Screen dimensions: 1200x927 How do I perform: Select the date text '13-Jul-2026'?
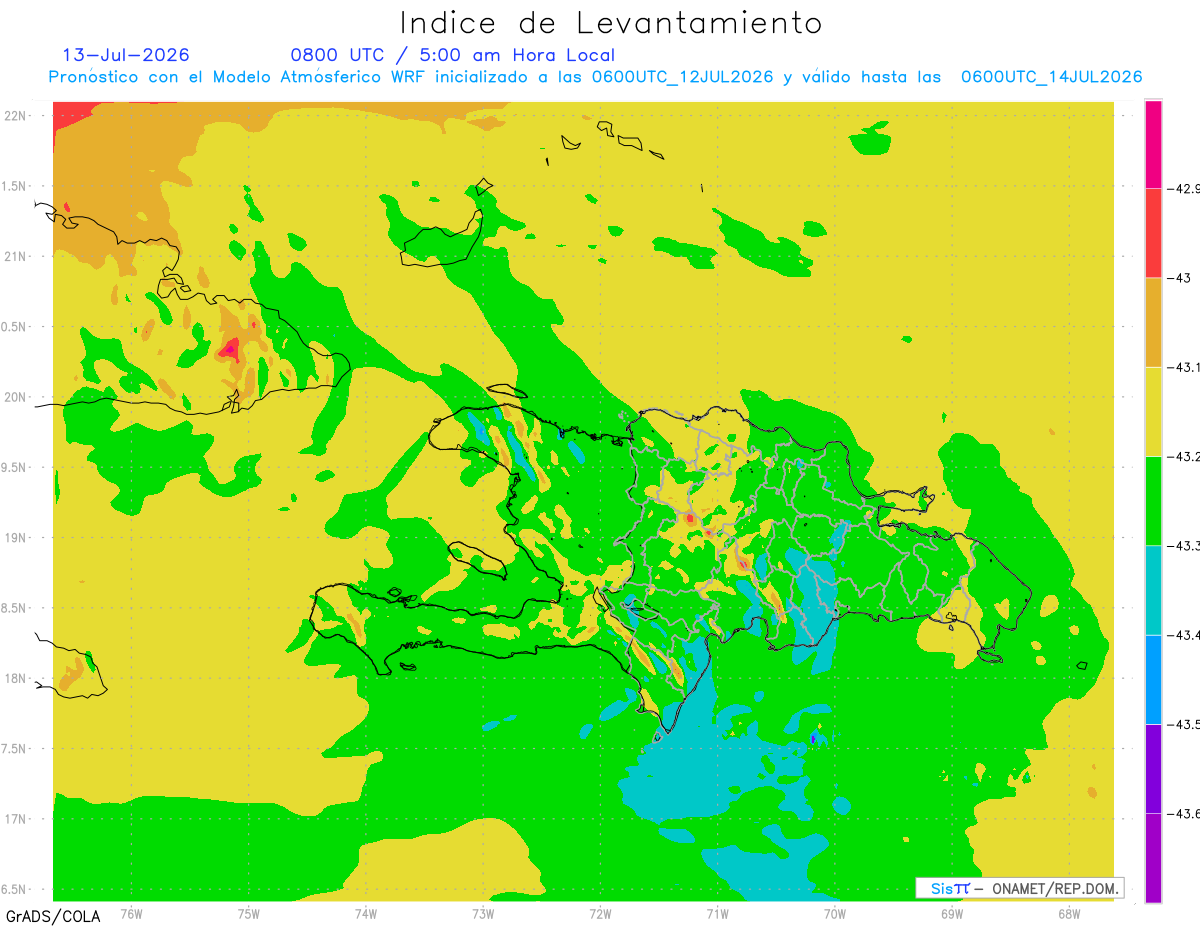coord(125,55)
